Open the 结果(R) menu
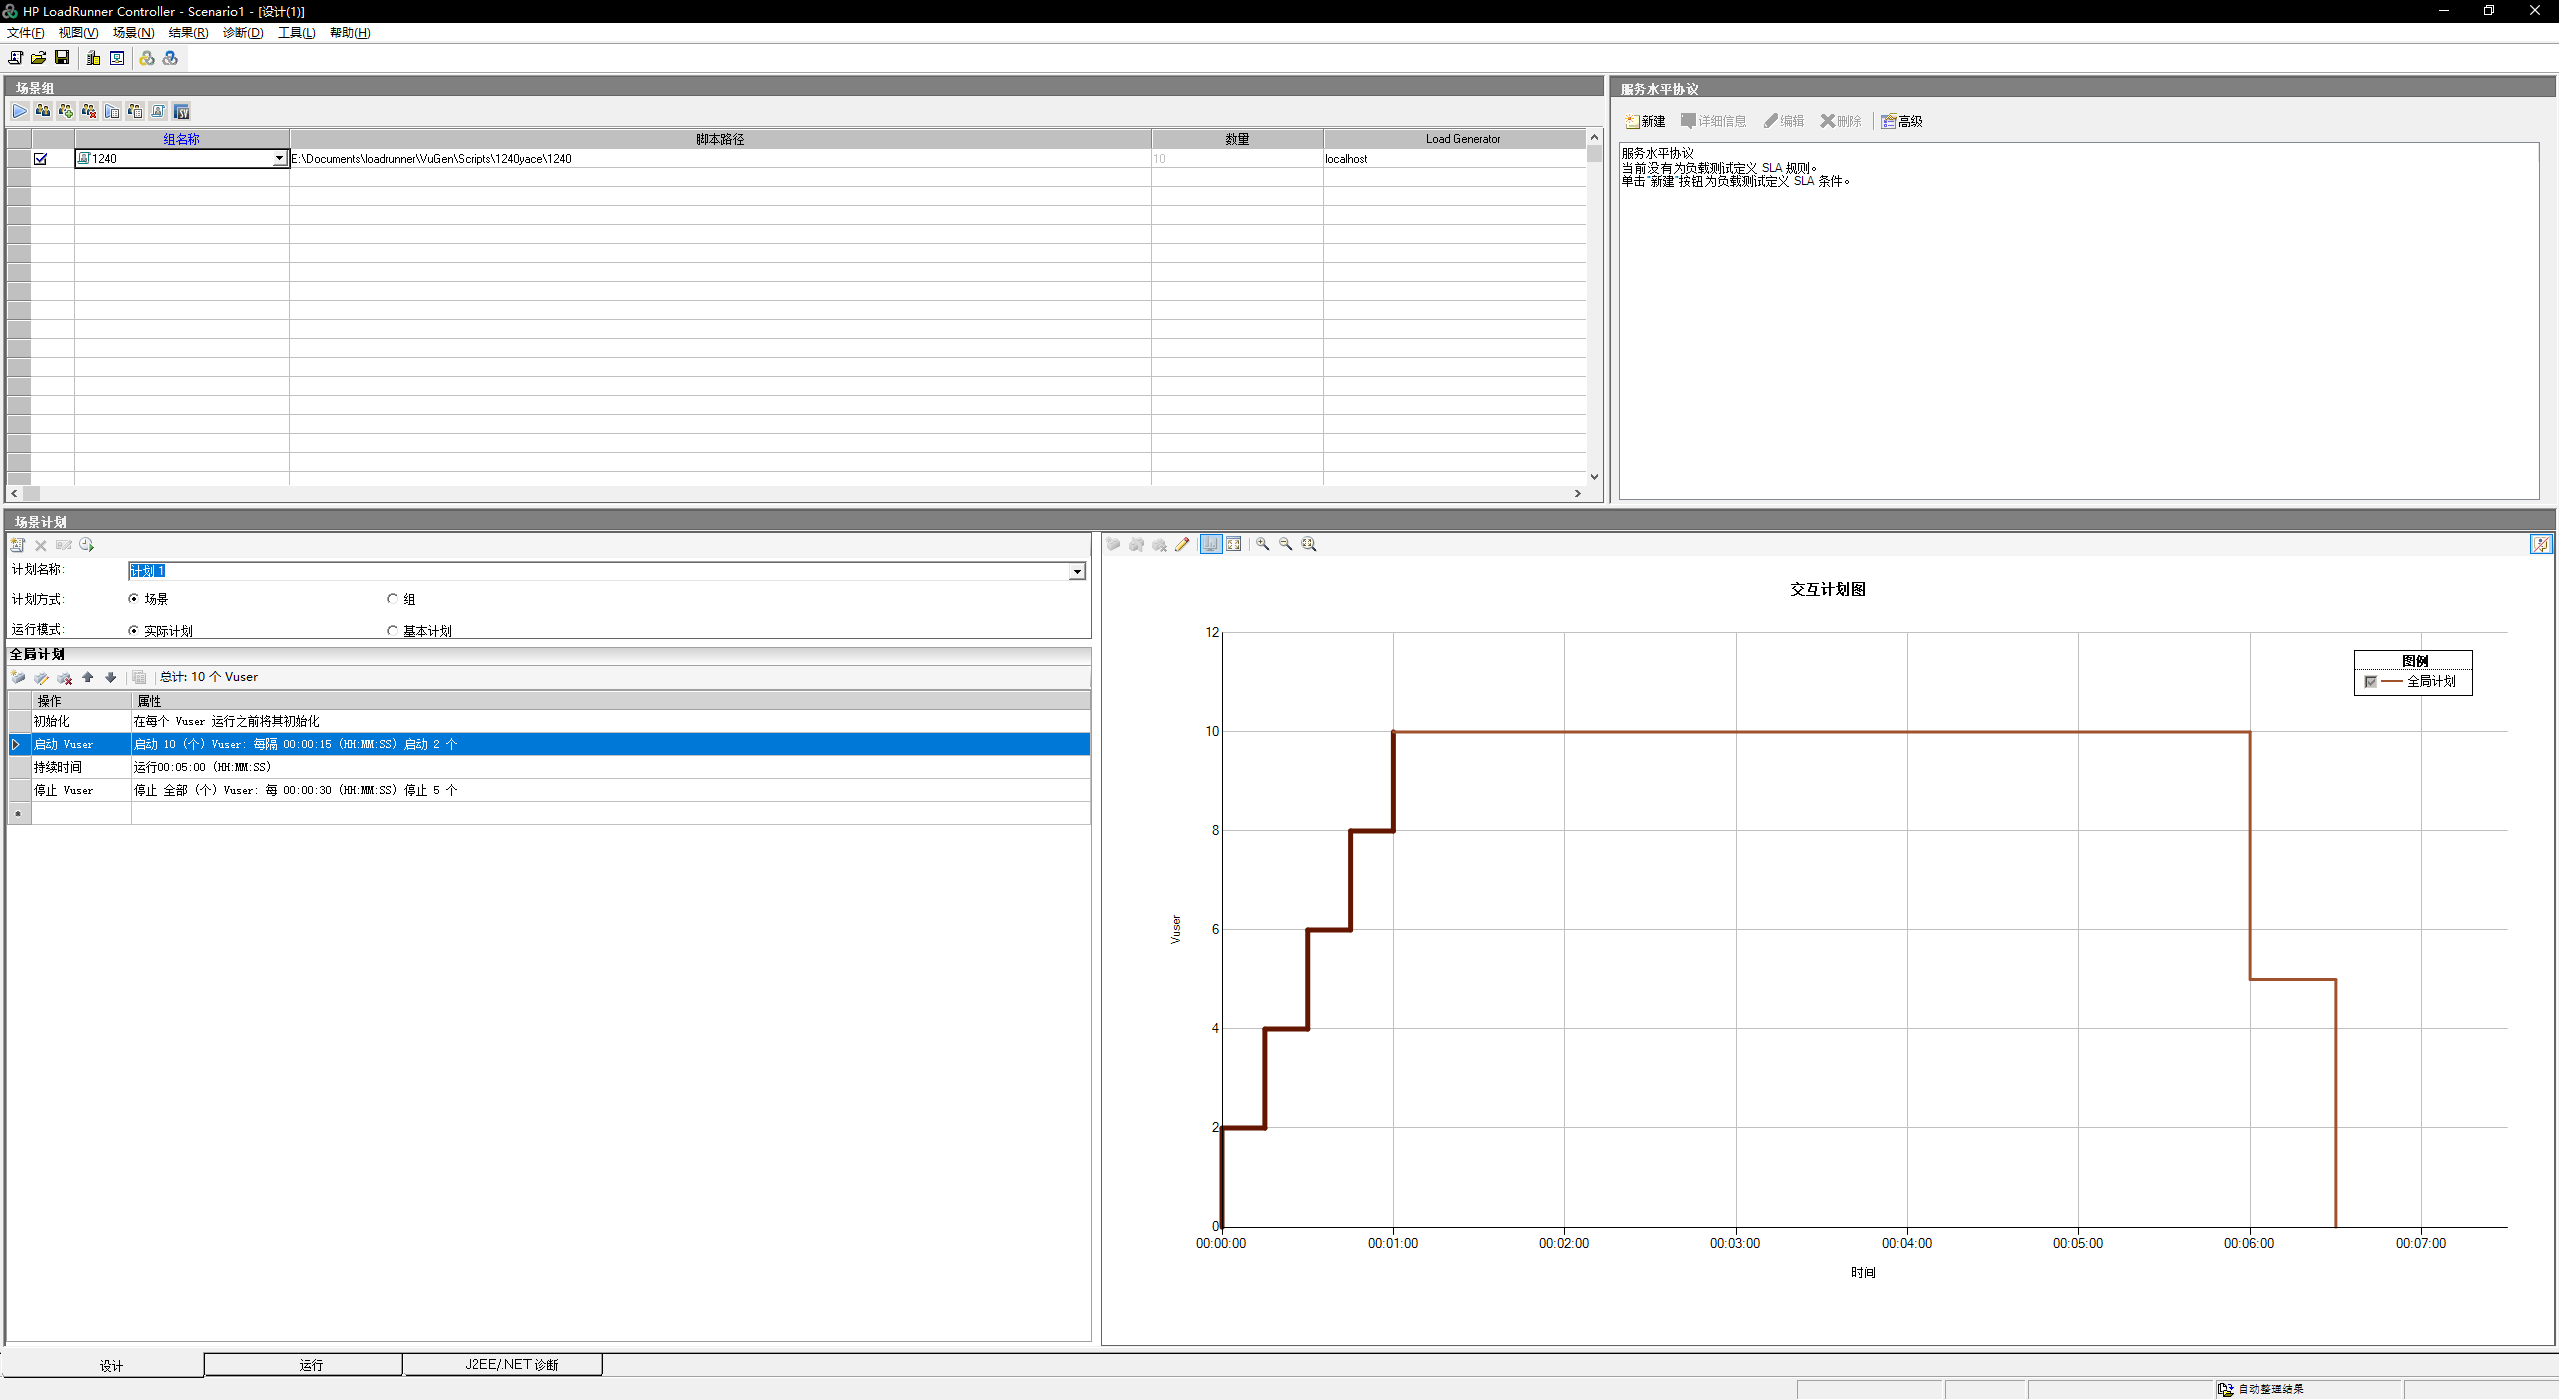This screenshot has width=2559, height=1400. [188, 32]
